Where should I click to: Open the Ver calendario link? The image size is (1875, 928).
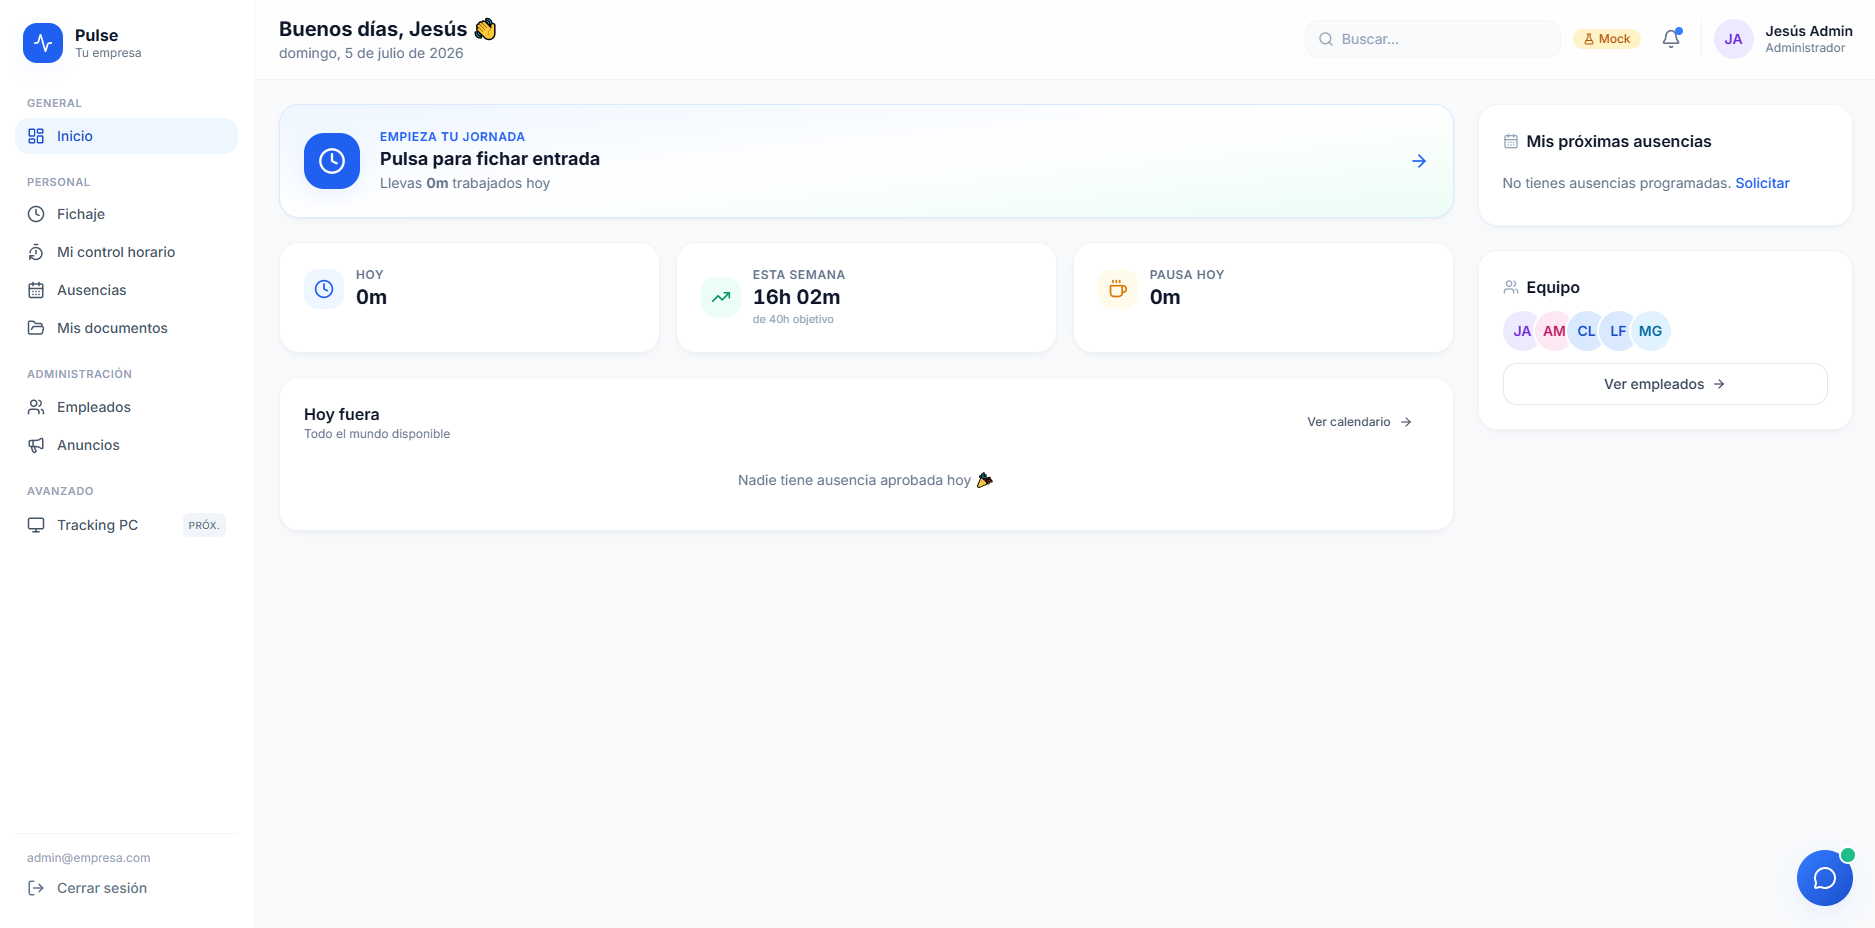tap(1359, 422)
